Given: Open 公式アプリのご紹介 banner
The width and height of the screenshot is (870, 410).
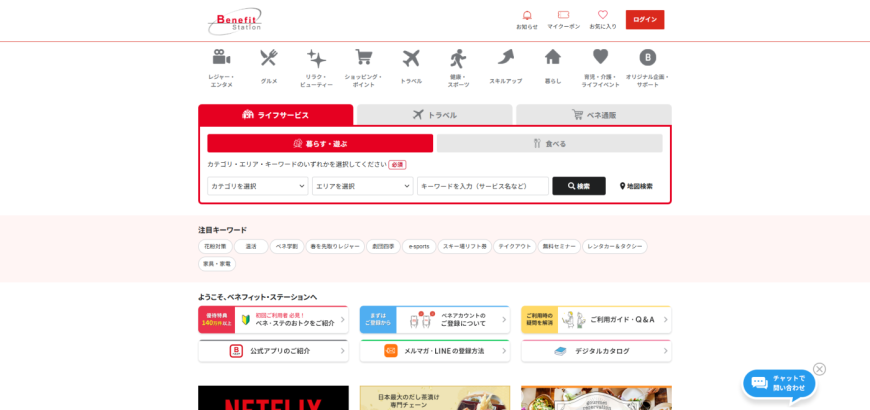Looking at the screenshot, I should 273,351.
